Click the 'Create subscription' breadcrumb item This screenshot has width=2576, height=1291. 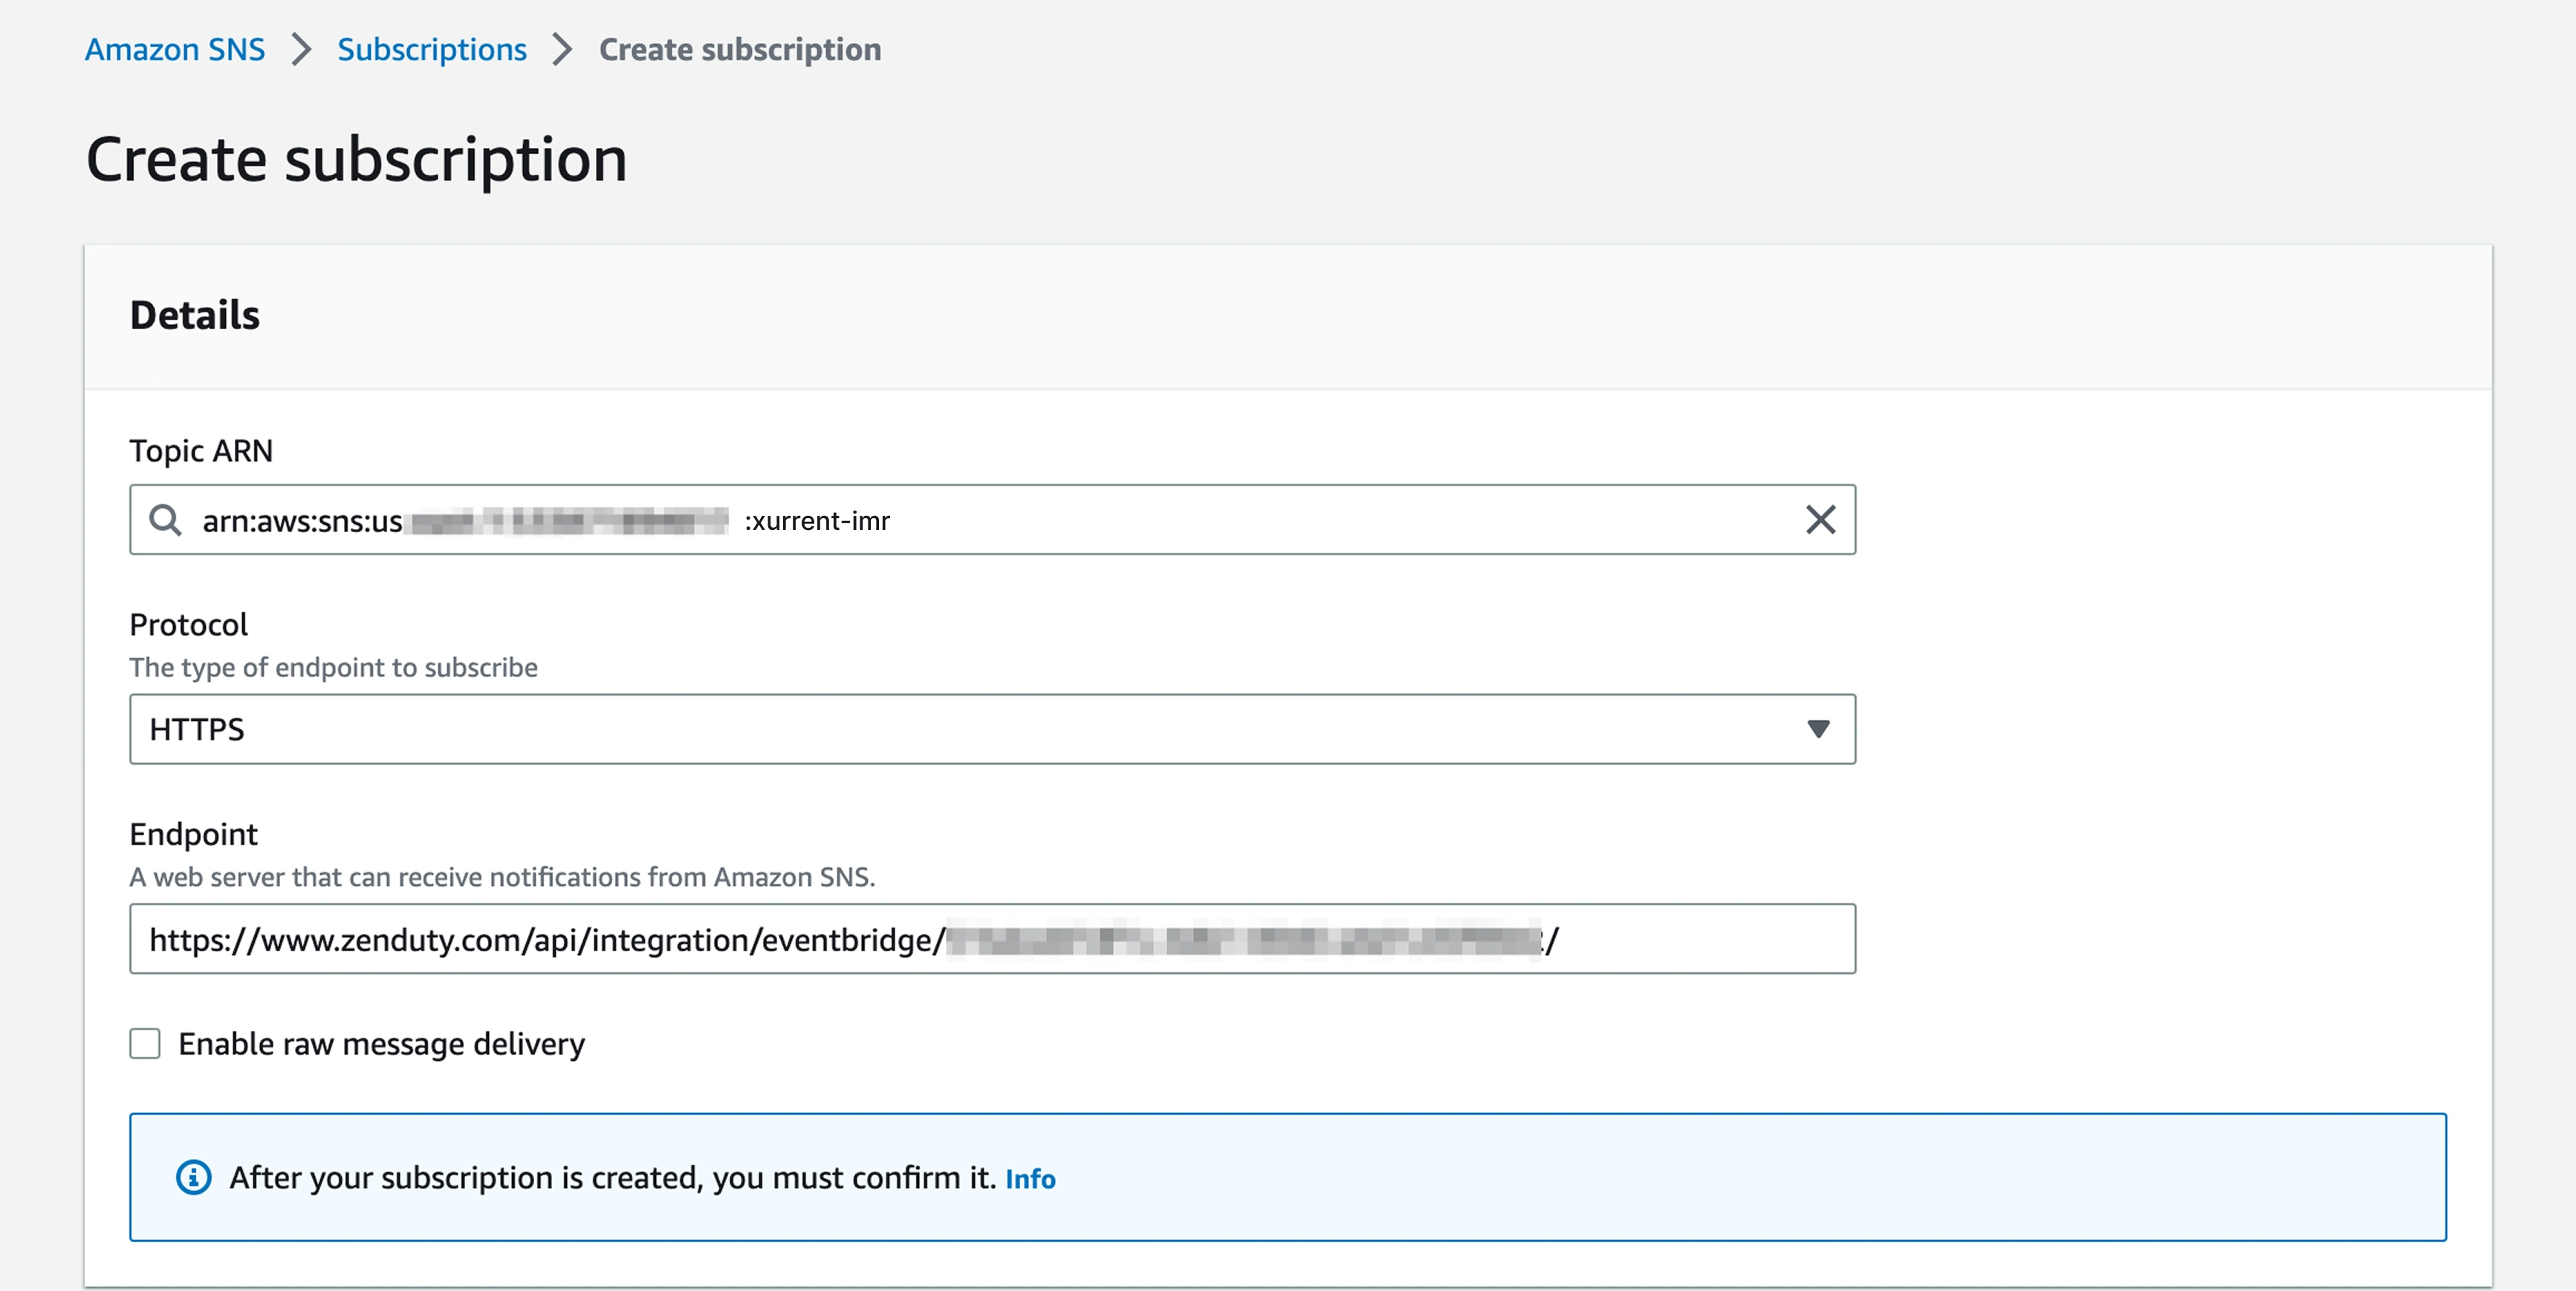[x=740, y=49]
